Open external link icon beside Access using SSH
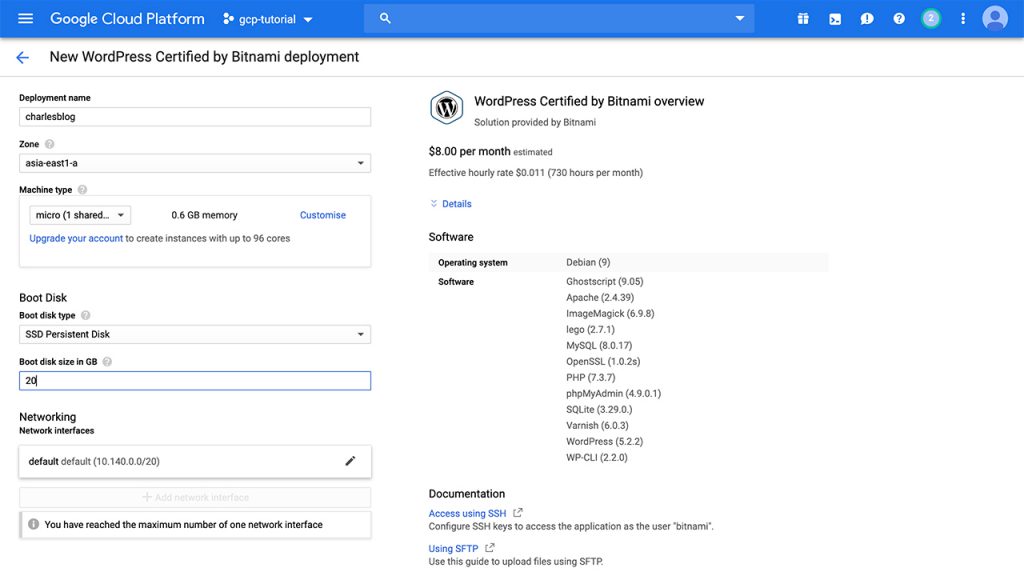Image resolution: width=1024 pixels, height=576 pixels. tap(518, 513)
